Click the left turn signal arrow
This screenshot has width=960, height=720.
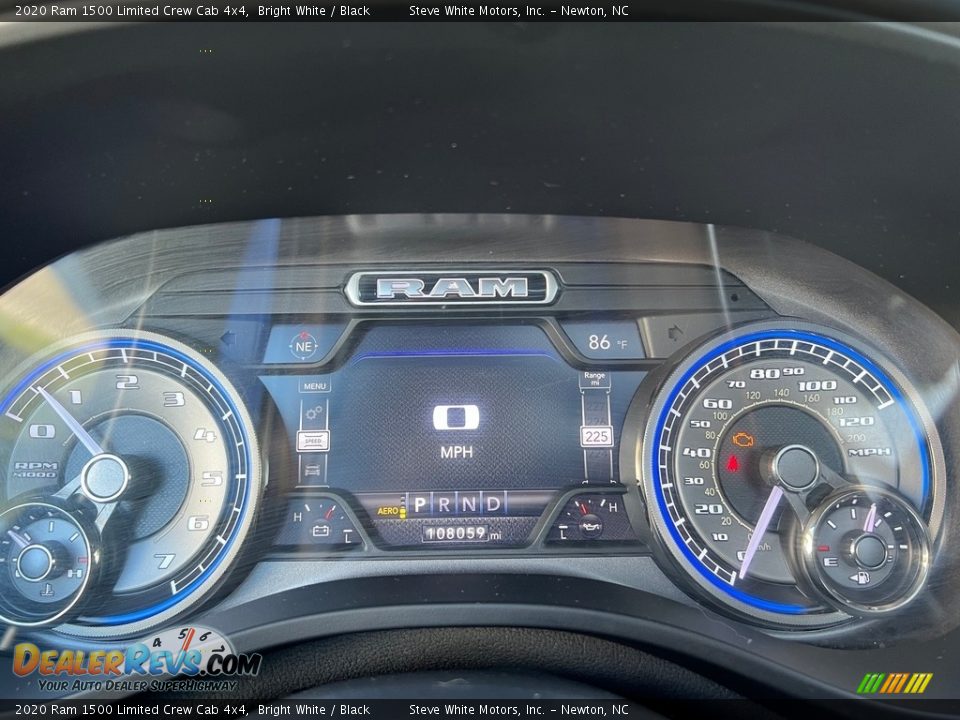(x=228, y=338)
